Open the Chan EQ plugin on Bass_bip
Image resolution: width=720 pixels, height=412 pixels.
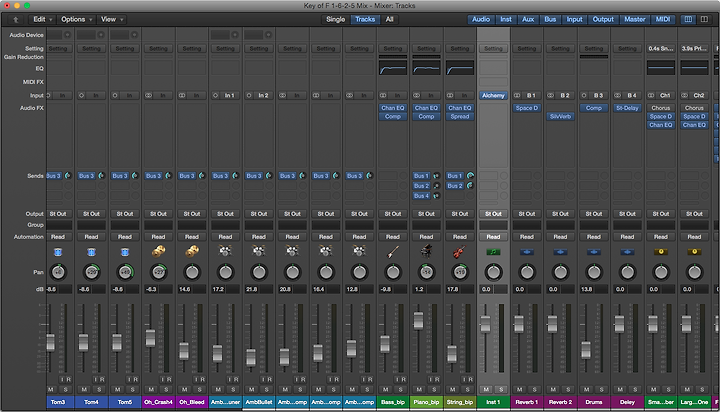tap(393, 108)
